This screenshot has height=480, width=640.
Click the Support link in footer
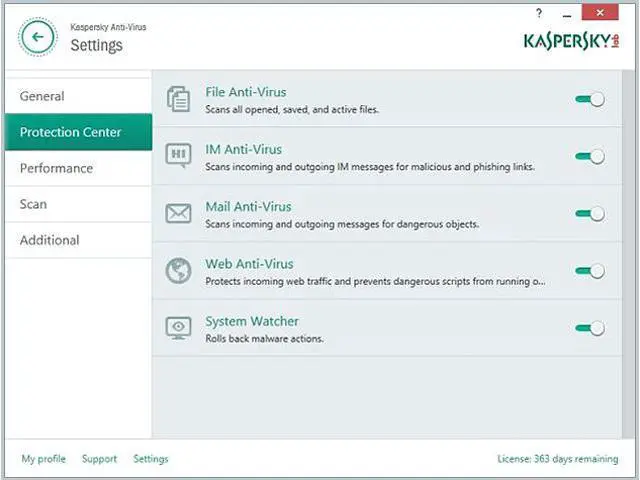coord(99,459)
